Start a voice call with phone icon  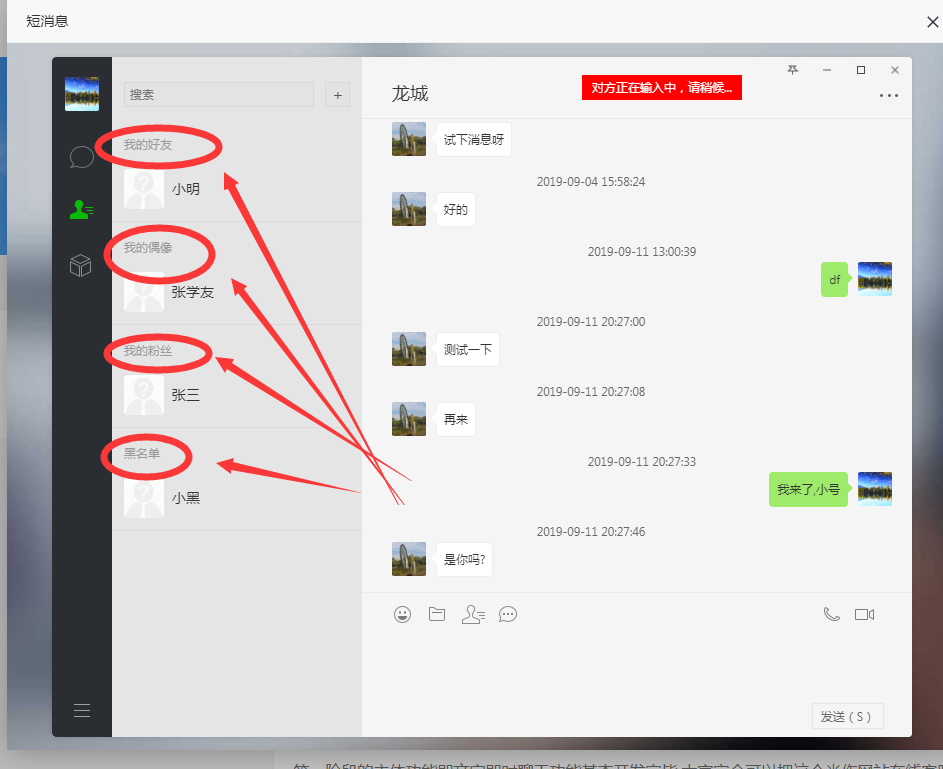[831, 614]
